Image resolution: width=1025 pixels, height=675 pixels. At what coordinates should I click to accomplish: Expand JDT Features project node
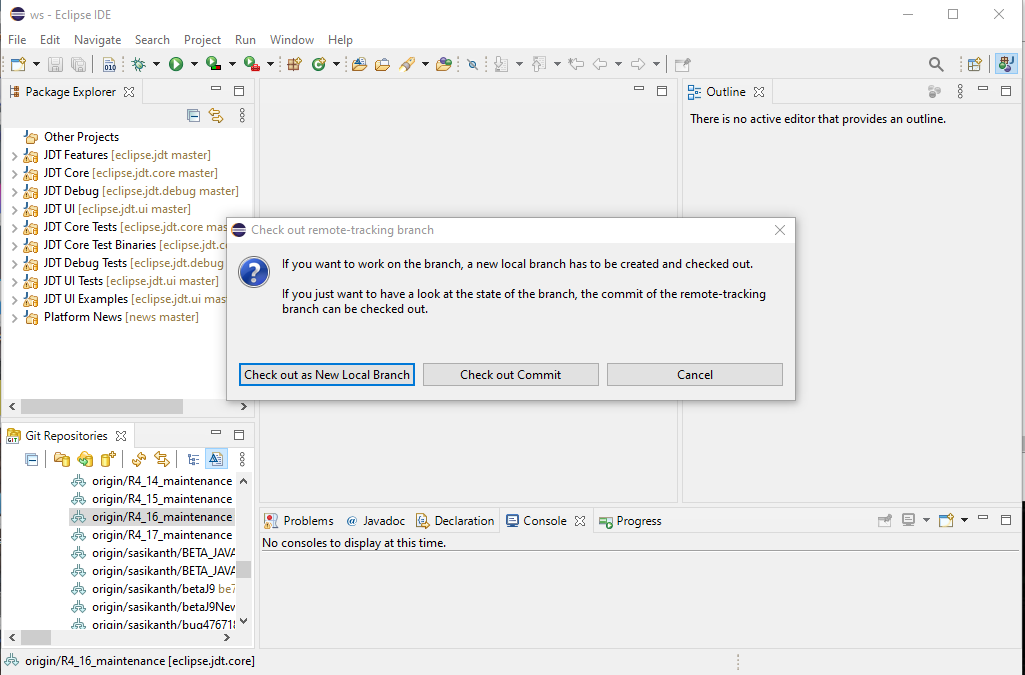point(14,156)
